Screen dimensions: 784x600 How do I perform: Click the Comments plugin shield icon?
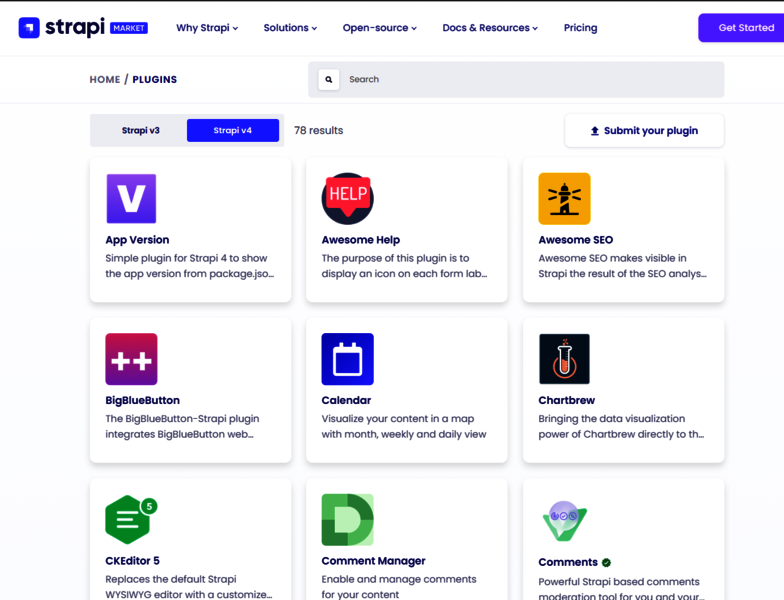(x=564, y=520)
